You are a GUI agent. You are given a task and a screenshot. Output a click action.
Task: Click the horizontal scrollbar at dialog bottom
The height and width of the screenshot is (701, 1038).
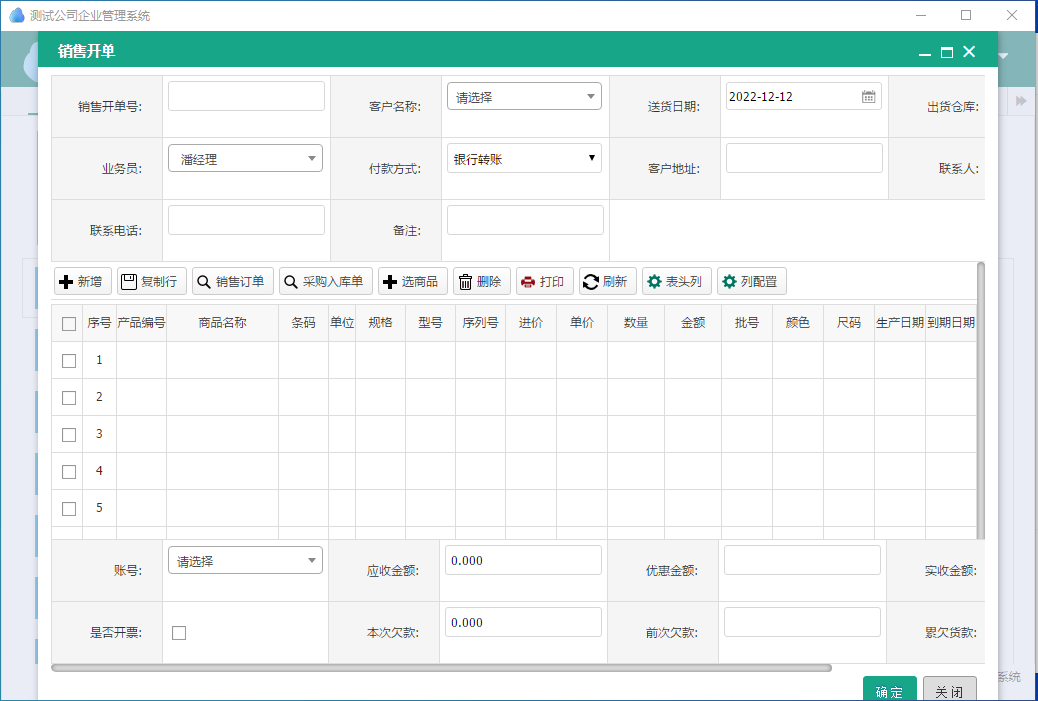tap(442, 668)
